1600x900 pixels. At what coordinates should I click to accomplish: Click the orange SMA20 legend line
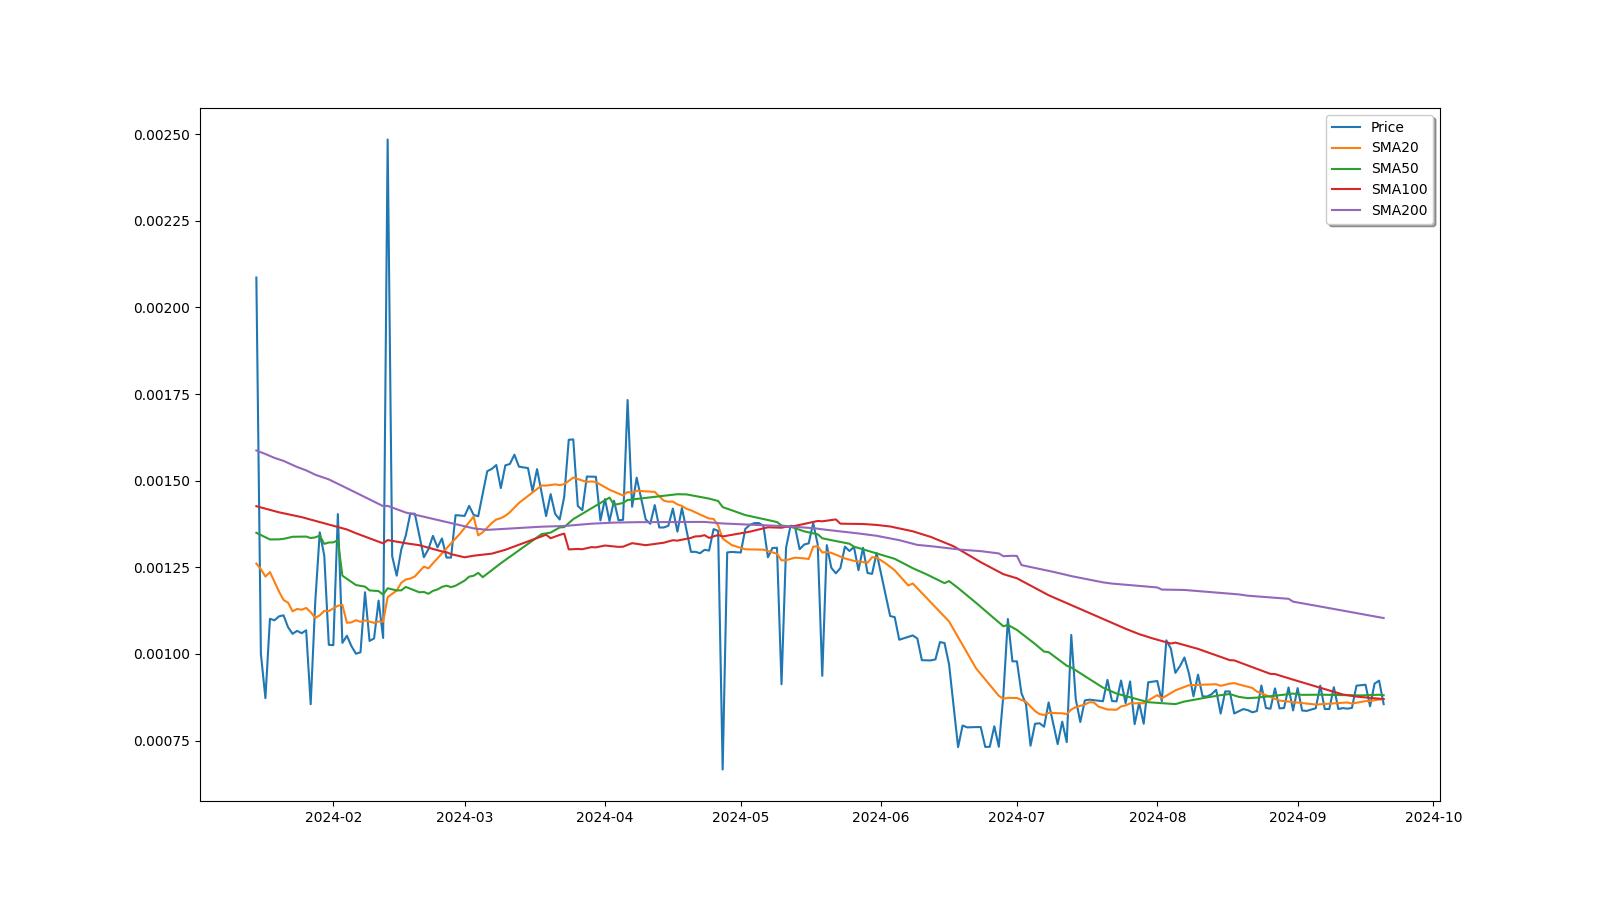click(1347, 148)
